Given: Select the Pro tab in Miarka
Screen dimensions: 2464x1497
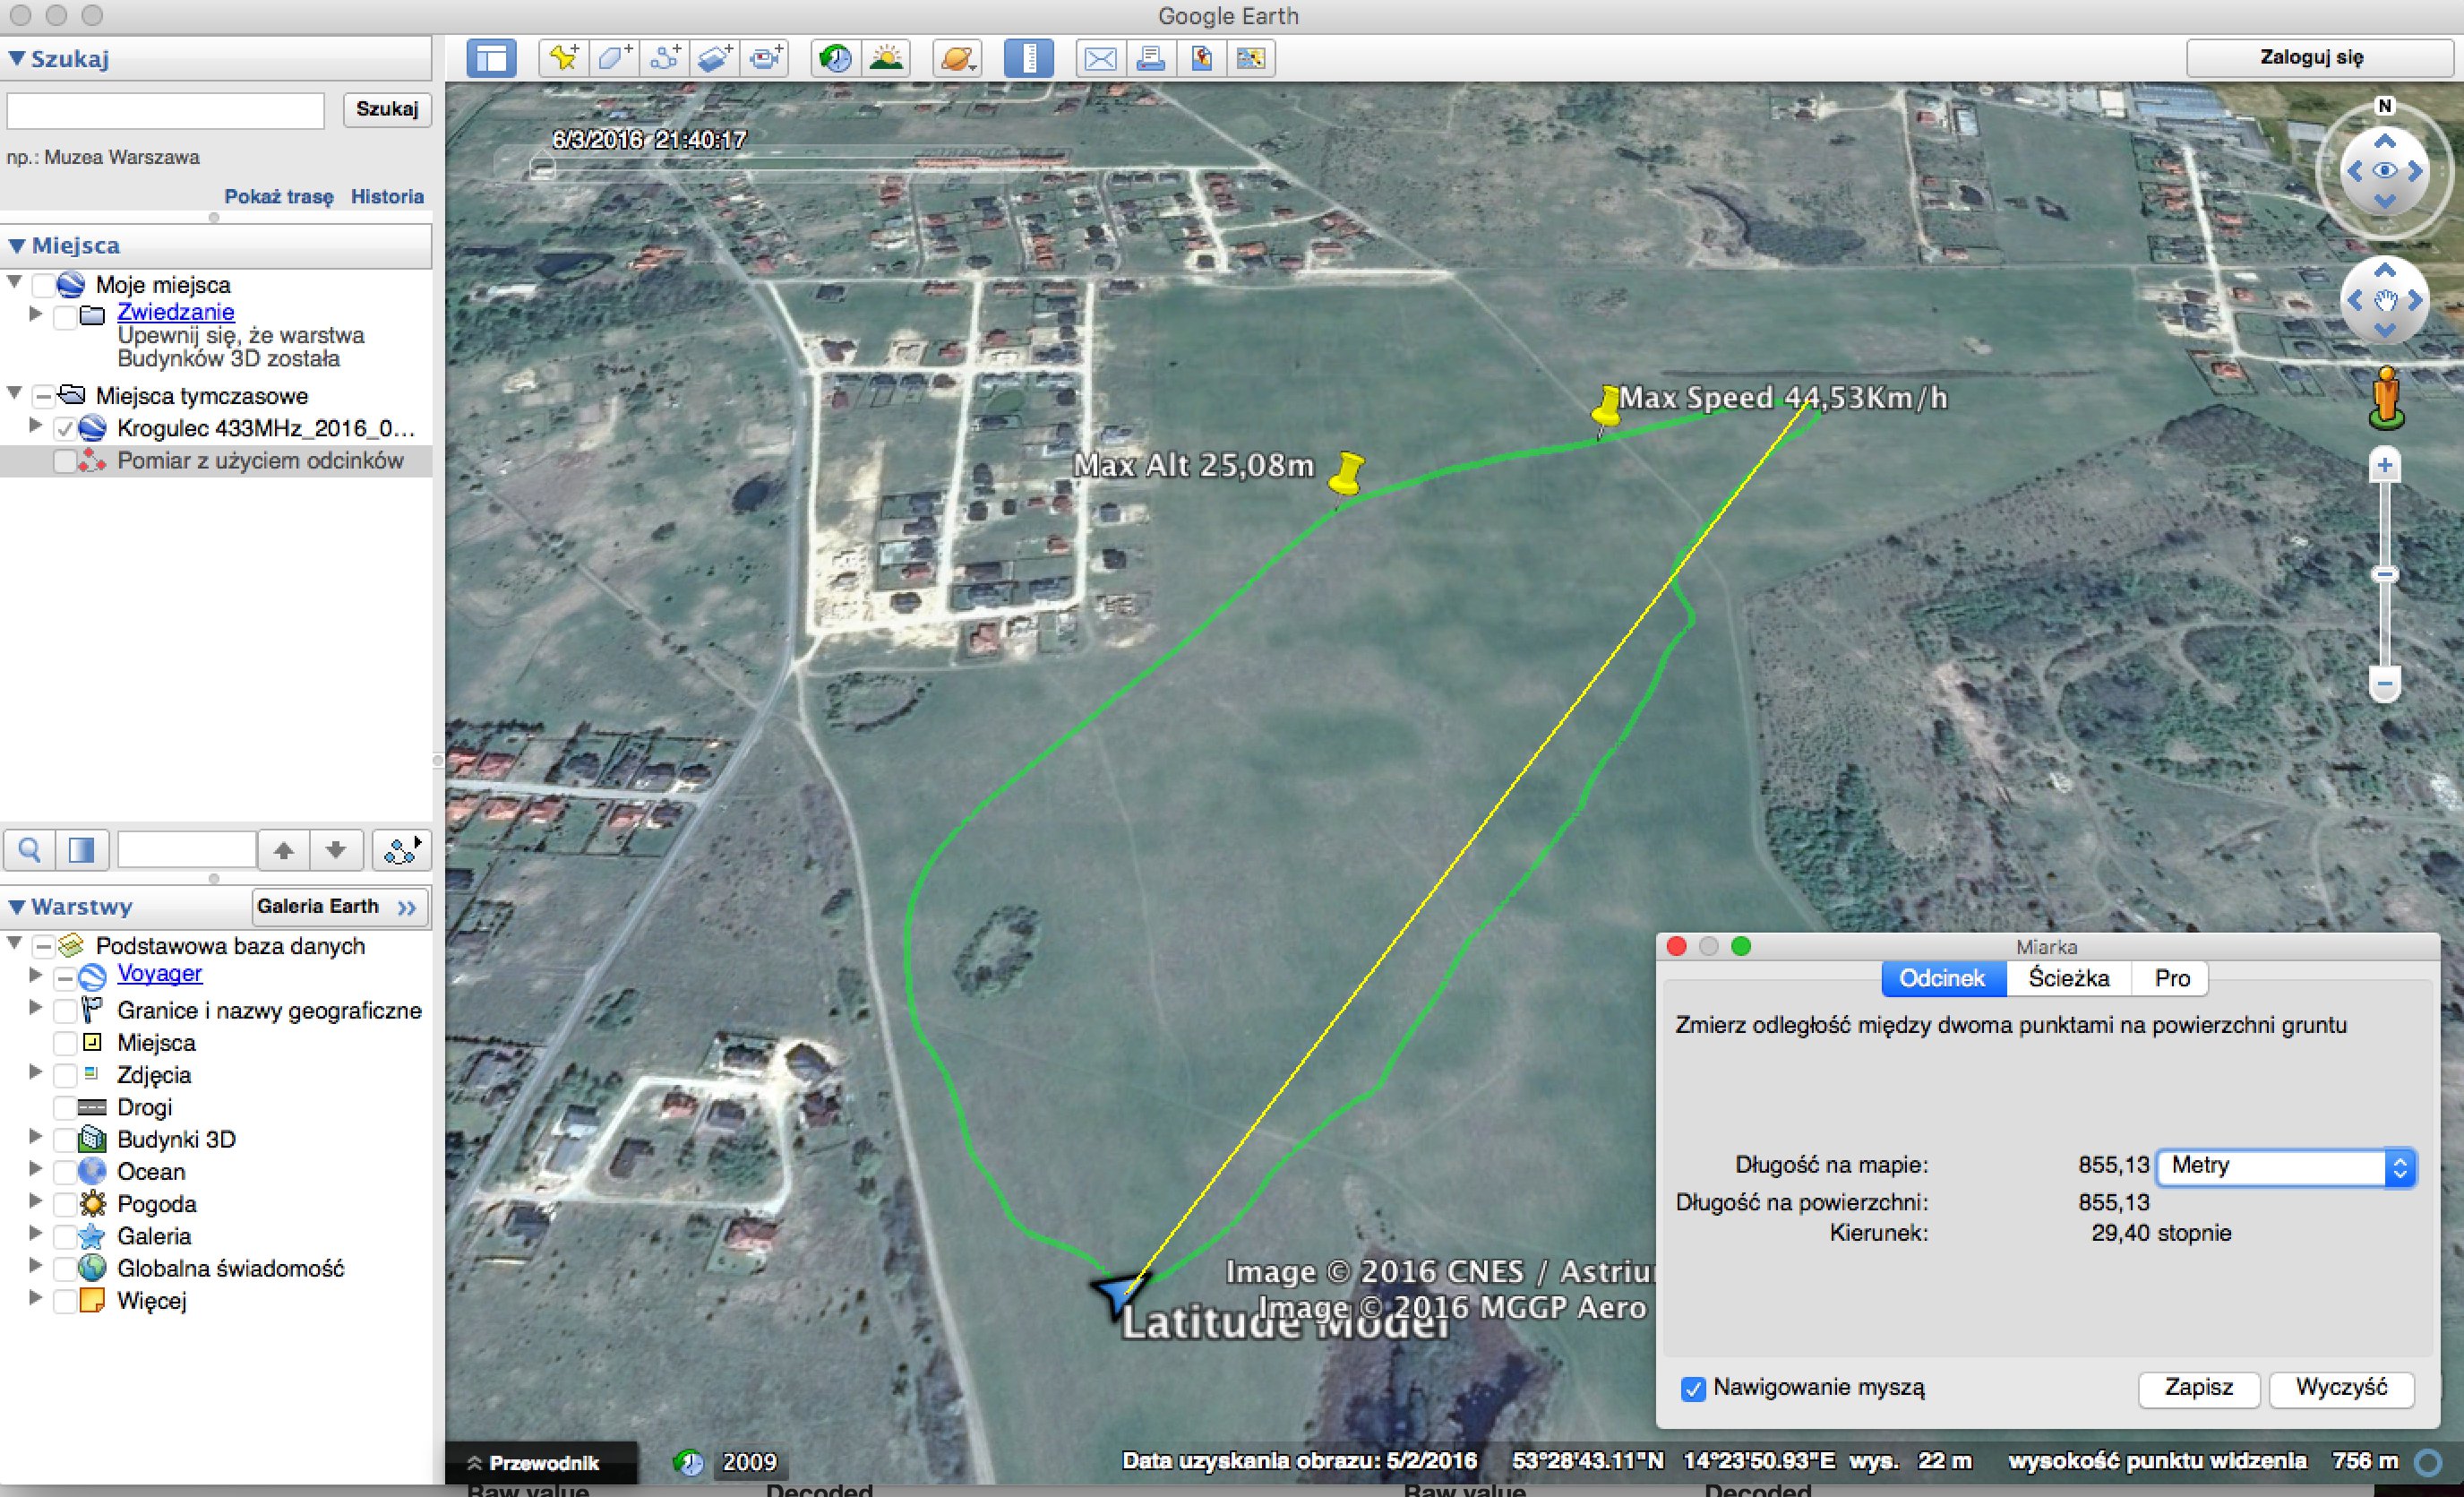Looking at the screenshot, I should [x=2171, y=978].
